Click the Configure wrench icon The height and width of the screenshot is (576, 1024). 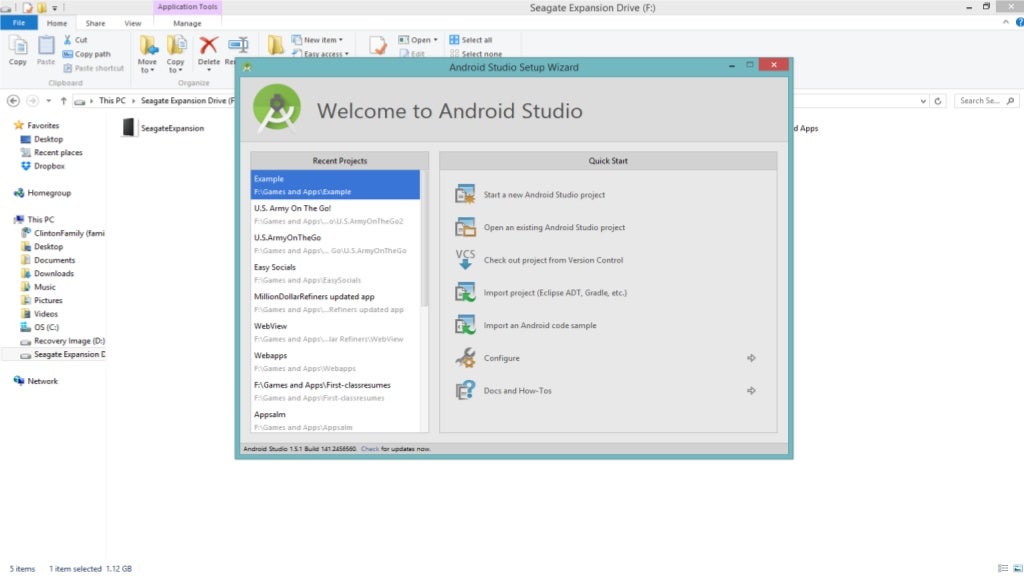pyautogui.click(x=465, y=357)
